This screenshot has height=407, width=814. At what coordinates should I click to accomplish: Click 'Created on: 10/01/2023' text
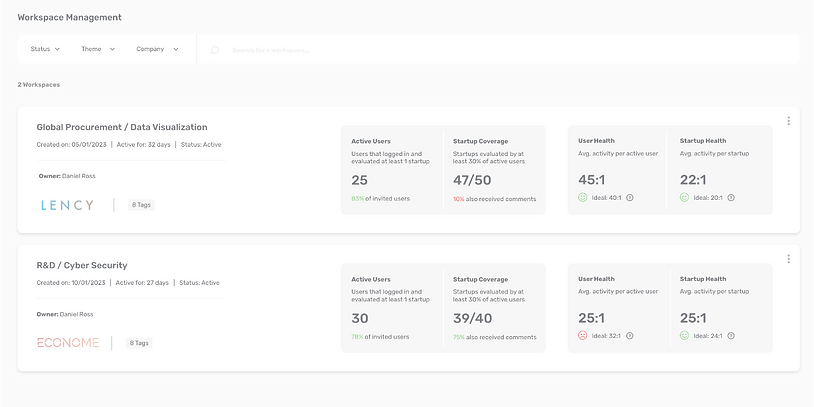[71, 283]
